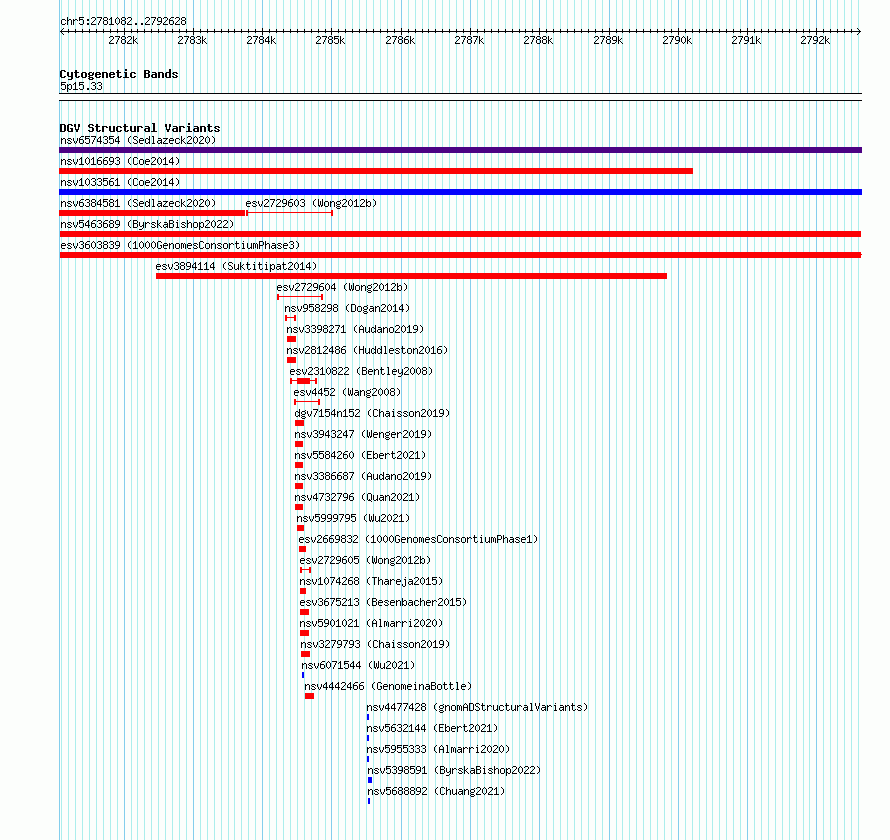Open the nsv5901021 (Almarri2020) label
Viewport: 890px width, 840px height.
pos(371,623)
